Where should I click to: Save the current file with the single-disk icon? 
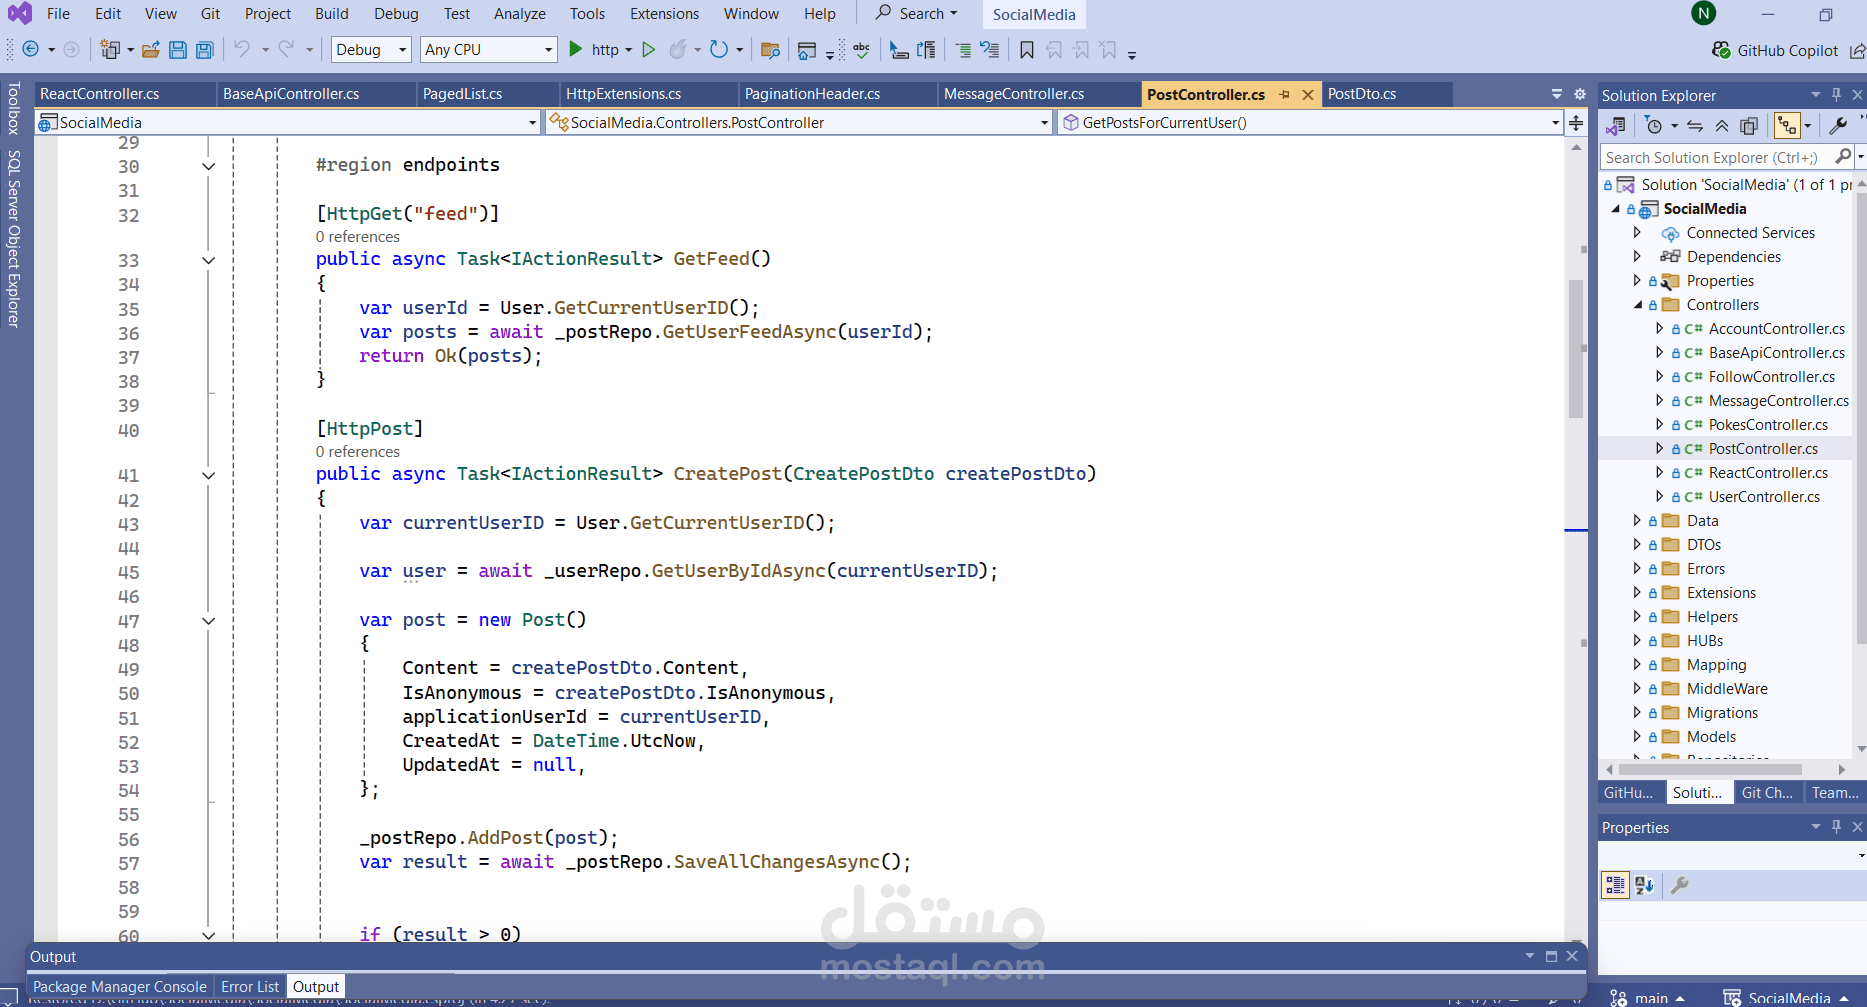(x=178, y=50)
